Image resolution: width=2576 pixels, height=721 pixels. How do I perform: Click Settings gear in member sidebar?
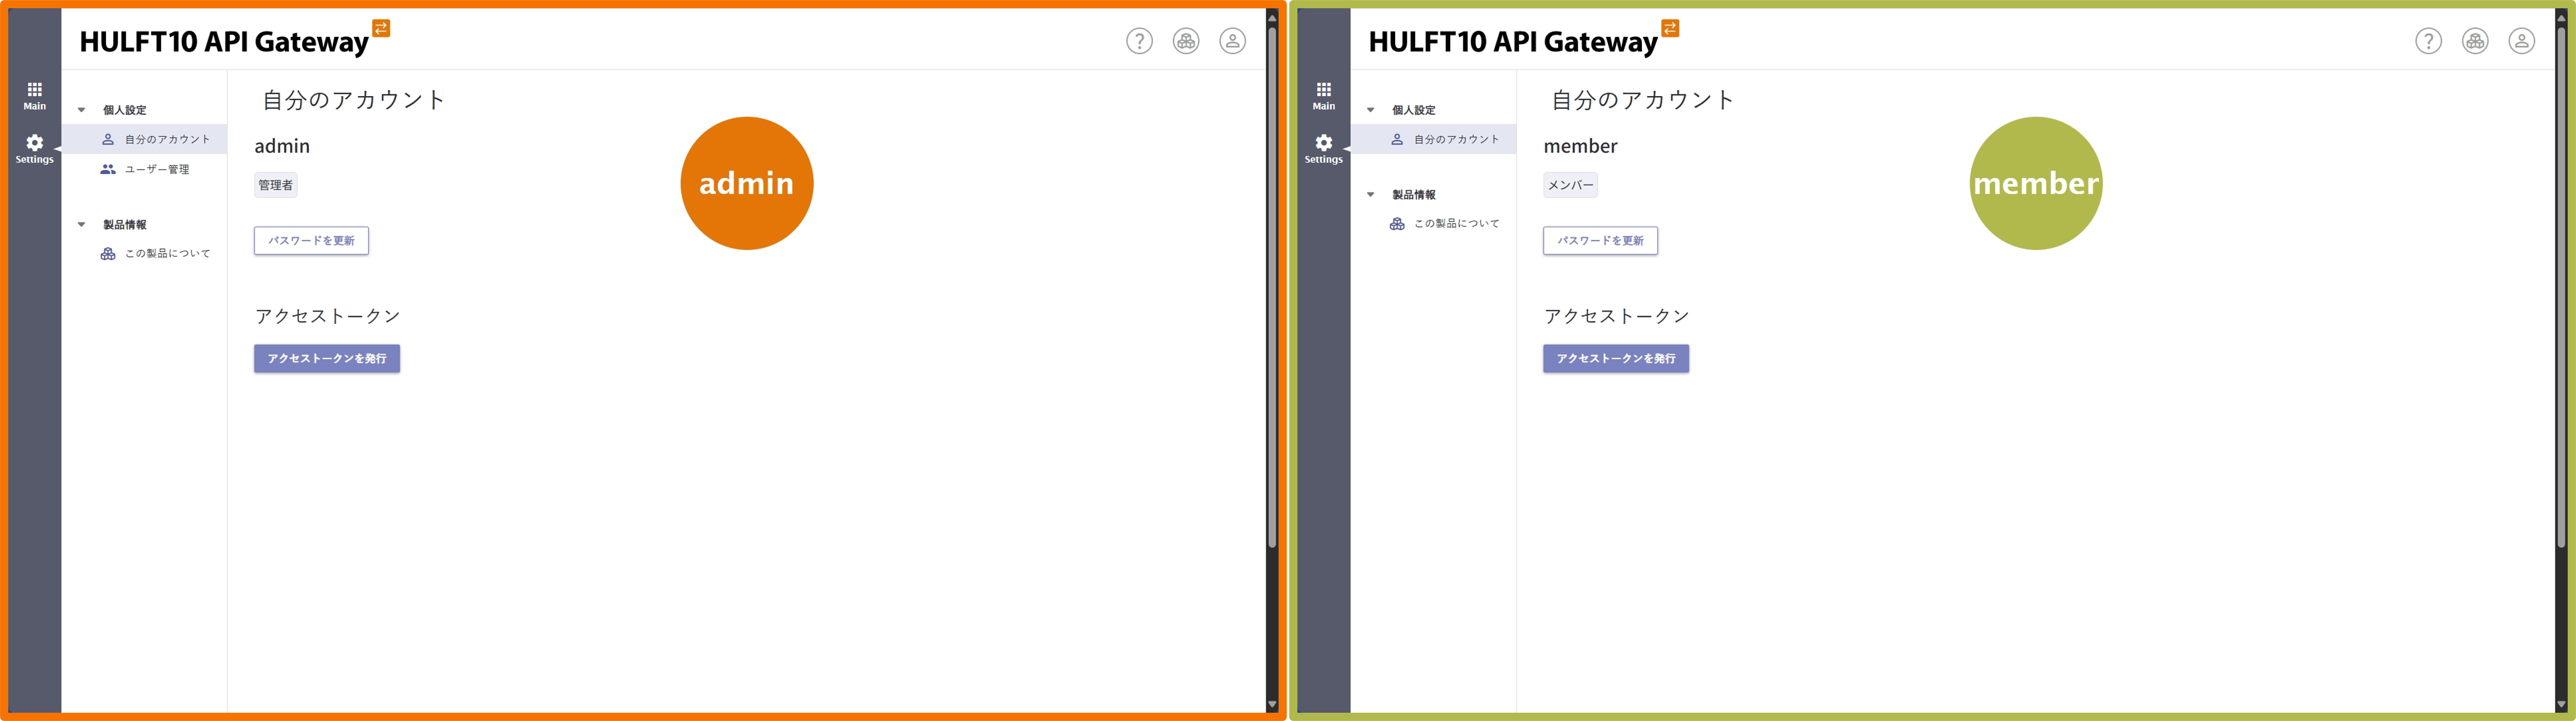click(1323, 148)
